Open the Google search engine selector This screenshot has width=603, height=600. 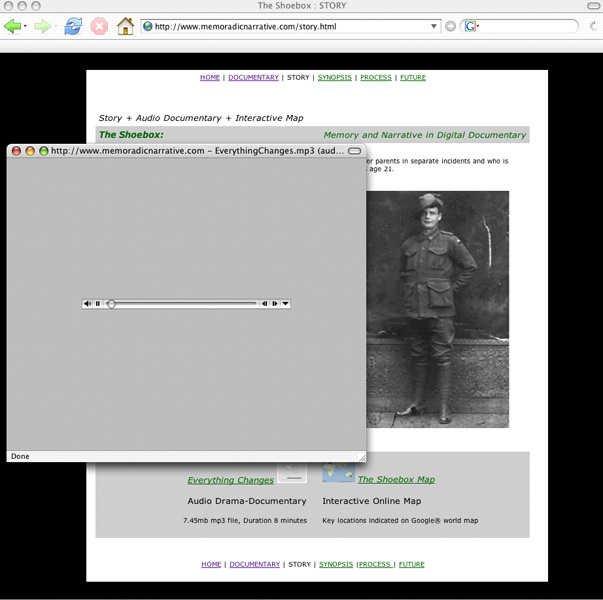(x=471, y=26)
